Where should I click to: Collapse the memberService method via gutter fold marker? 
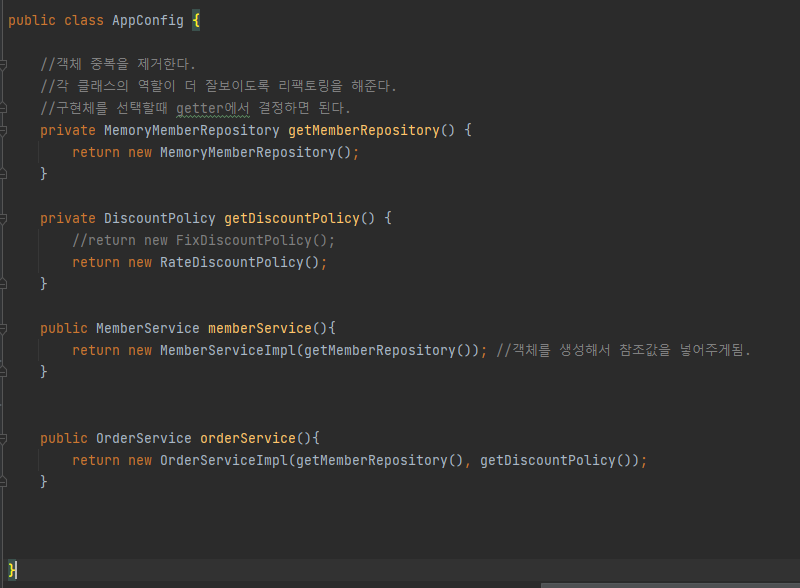(x=3, y=328)
